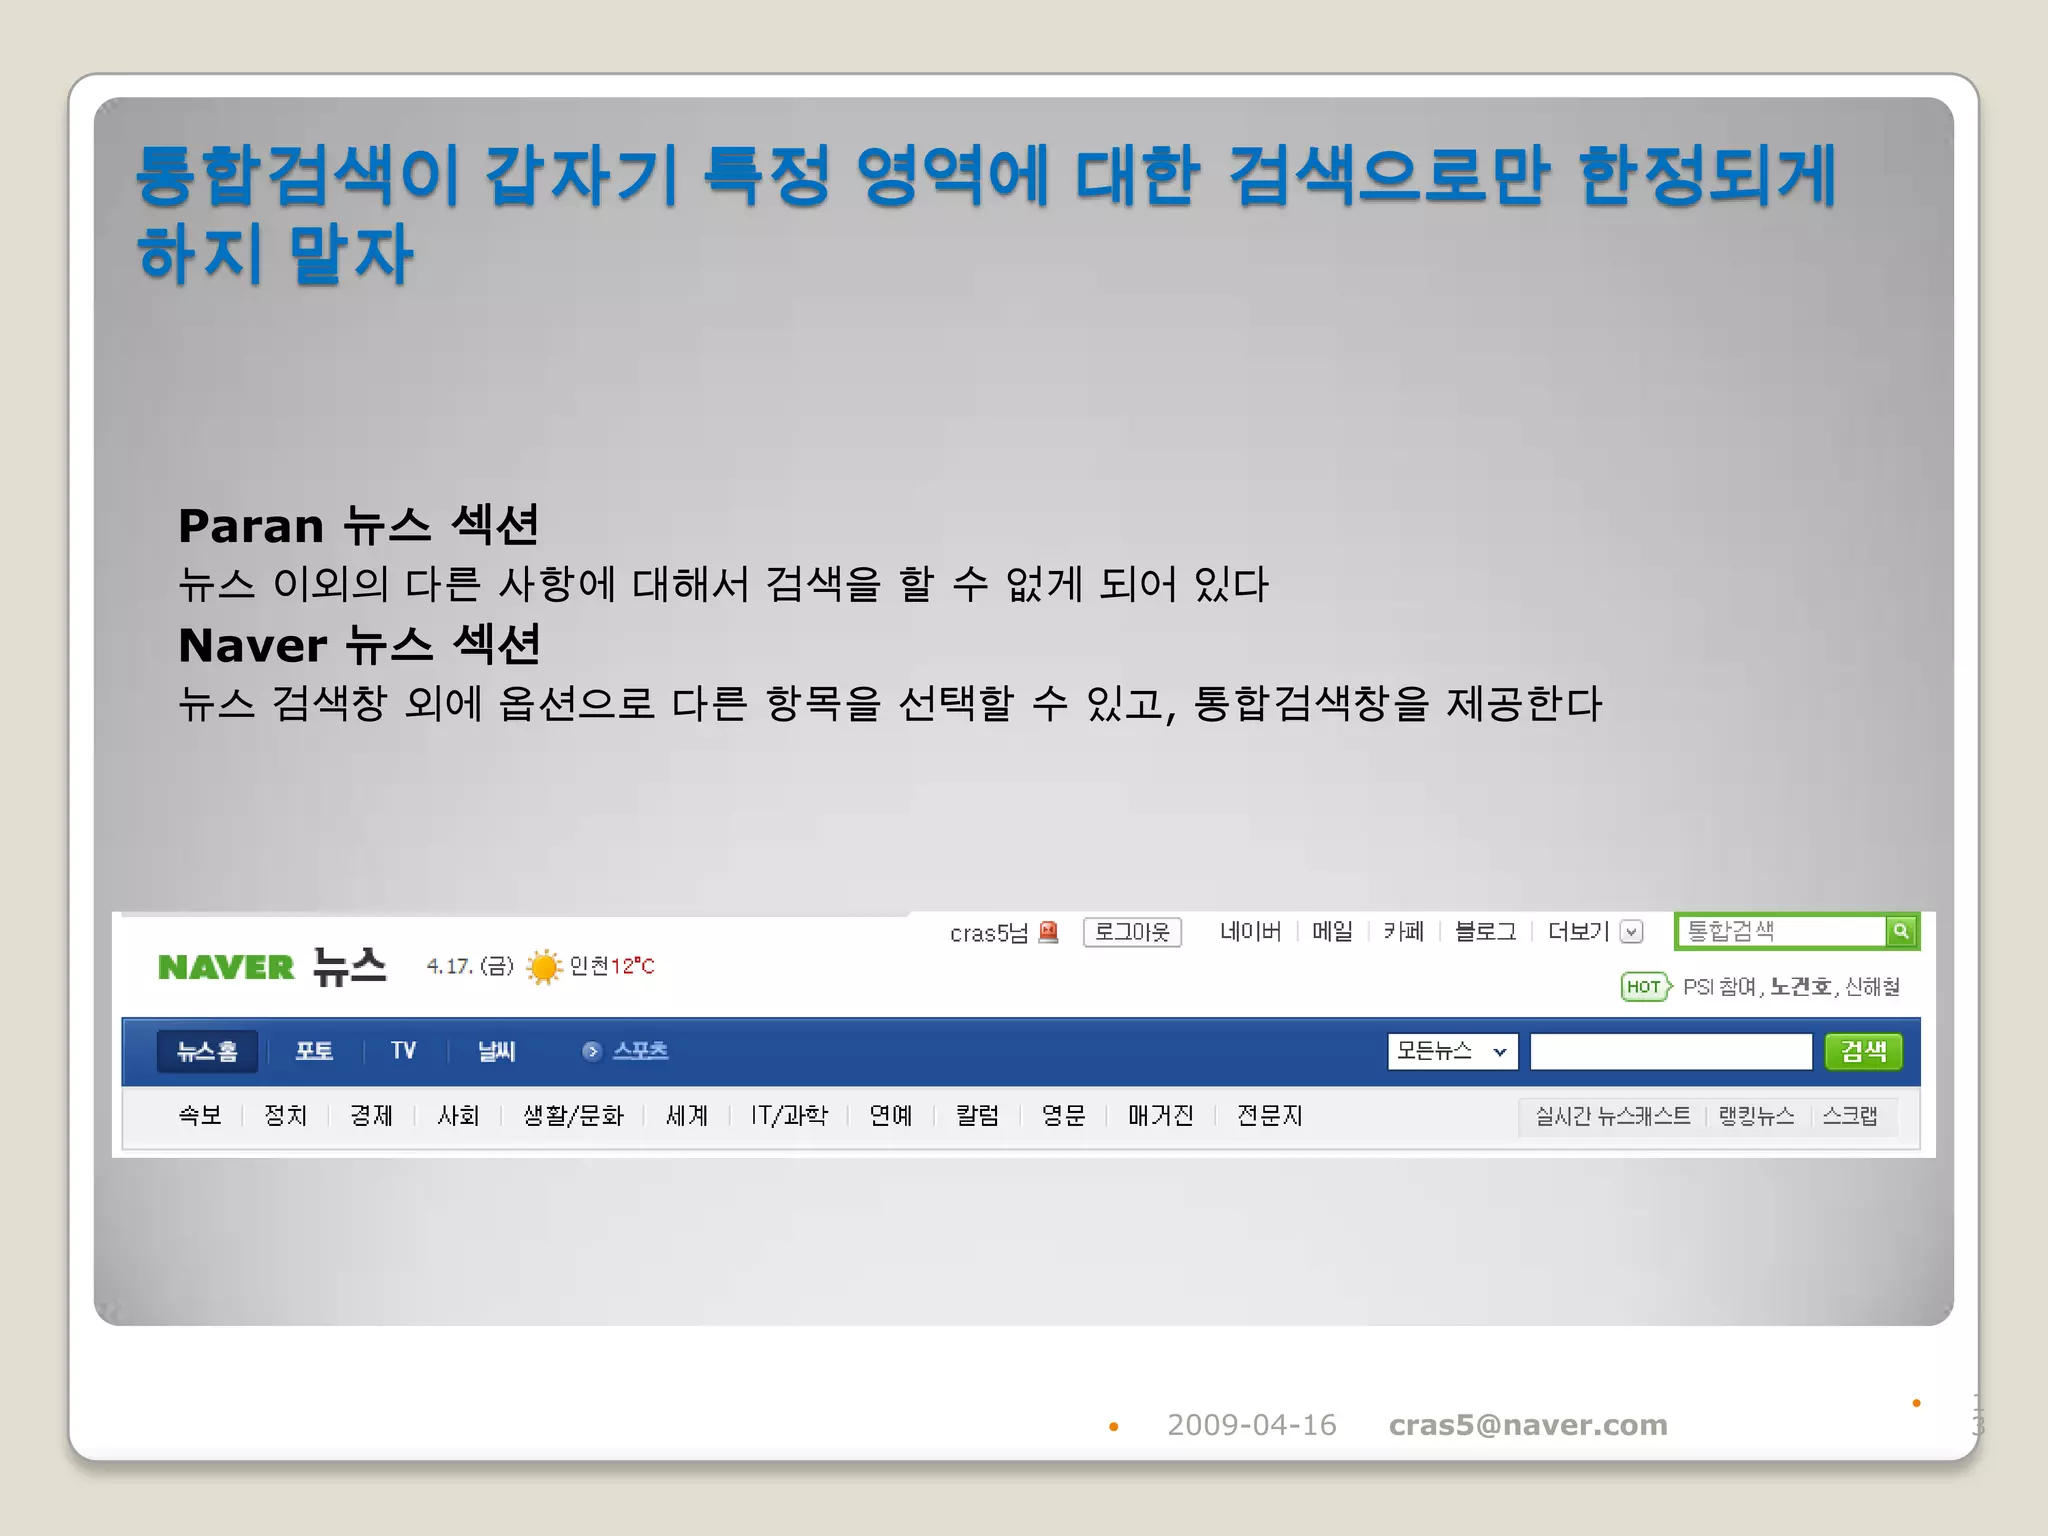Viewport: 2048px width, 1536px height.
Task: Click the 인천12°C weather text
Action: tap(612, 966)
